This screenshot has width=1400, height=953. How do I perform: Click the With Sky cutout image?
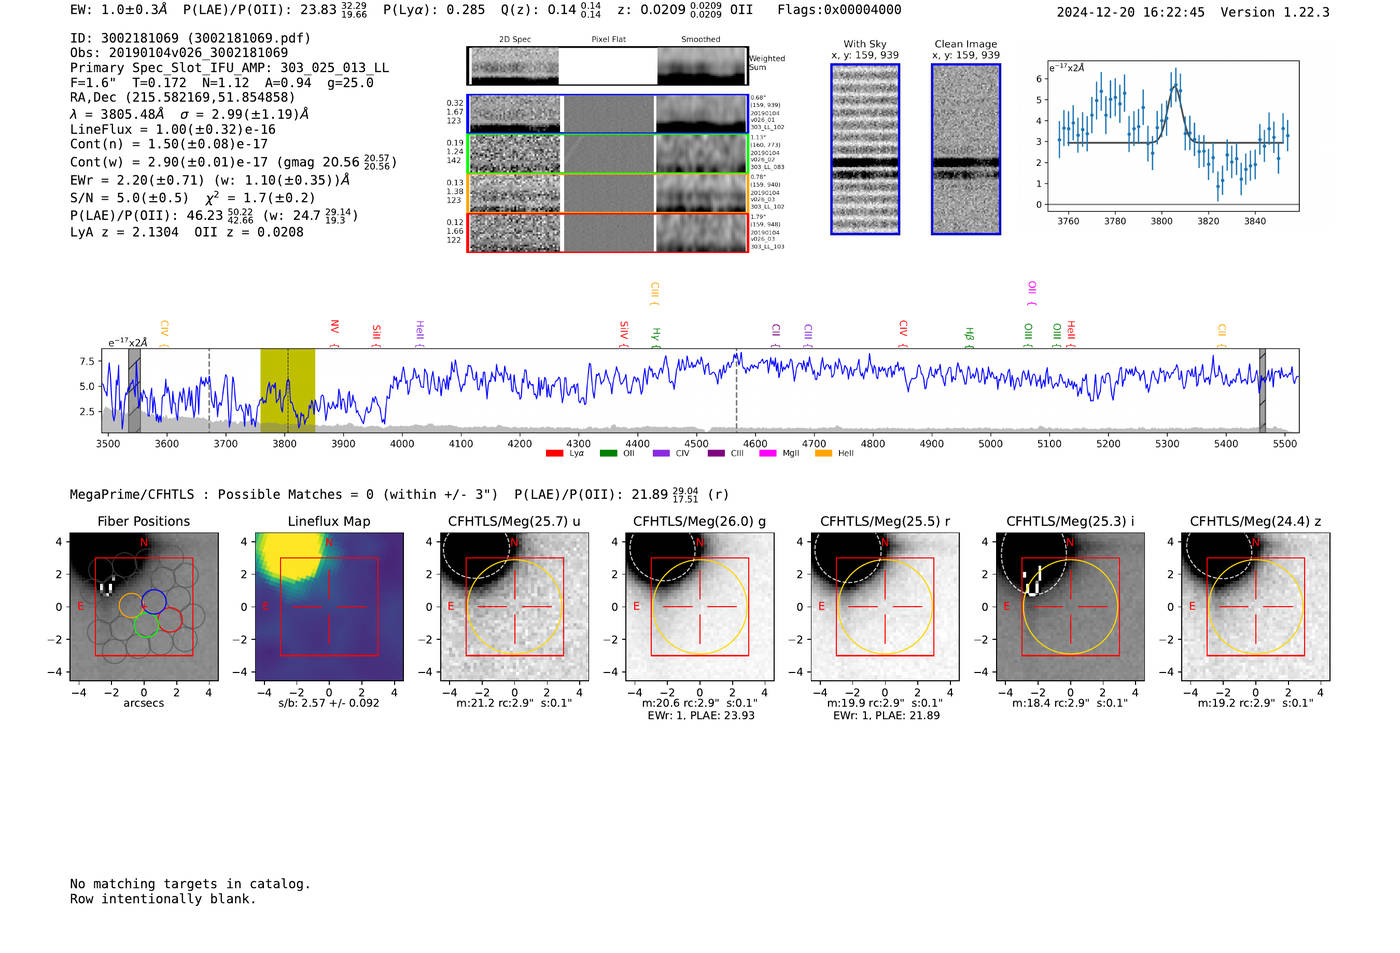click(x=865, y=149)
